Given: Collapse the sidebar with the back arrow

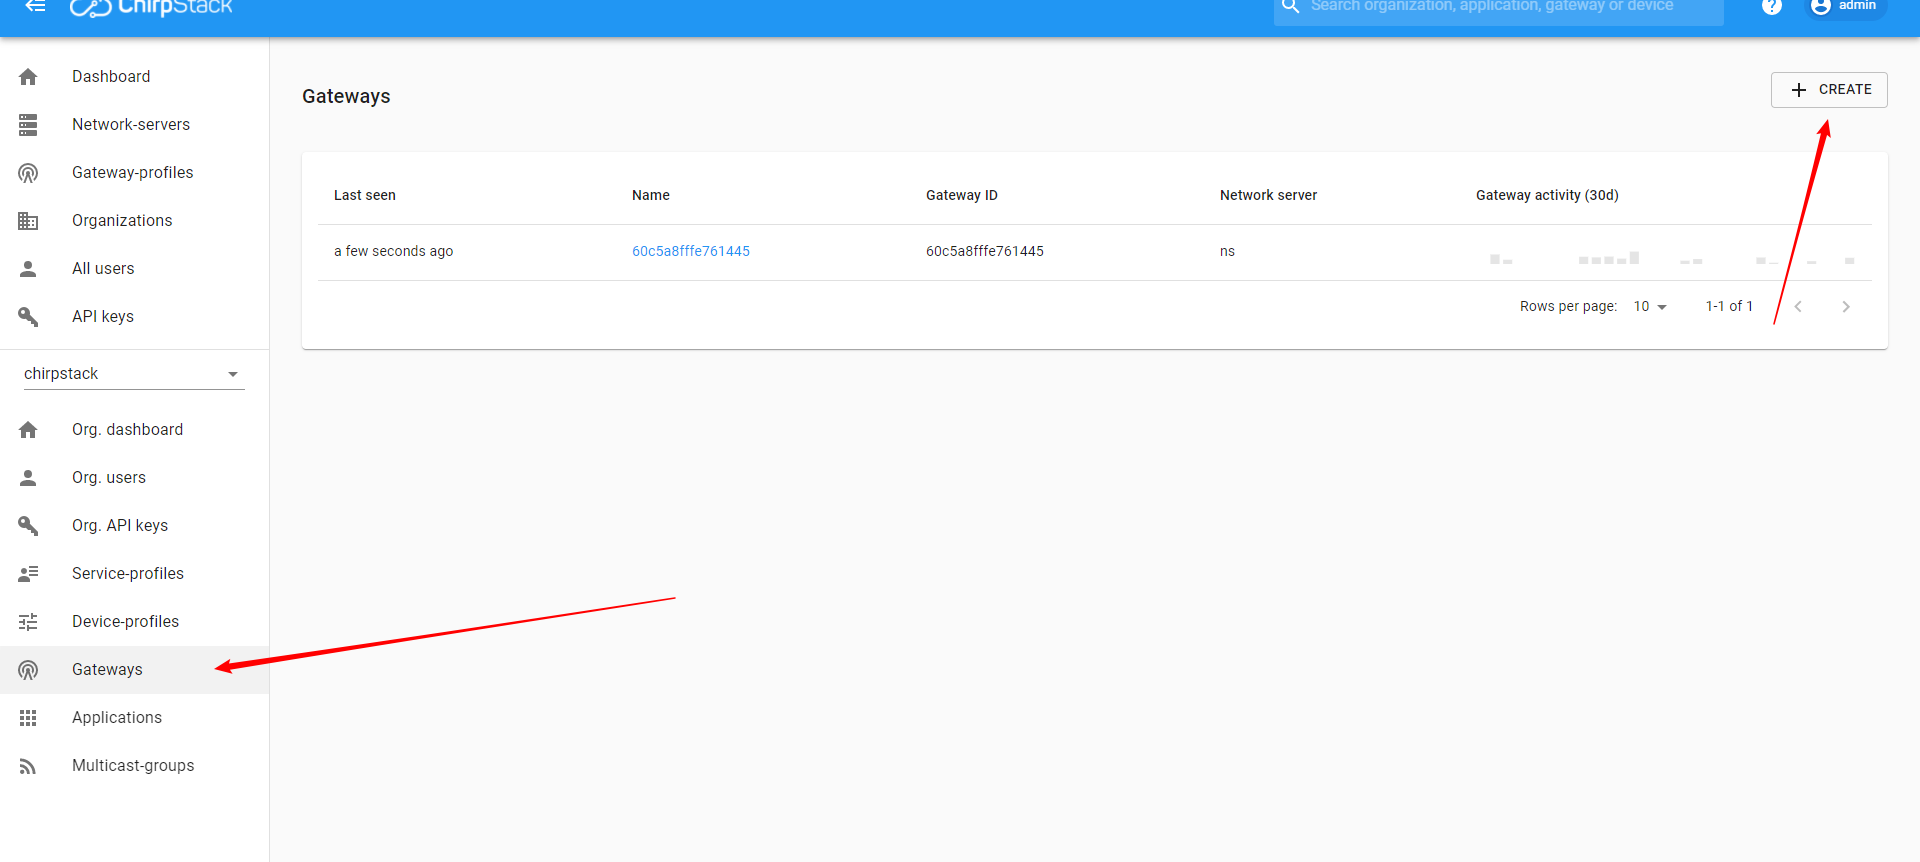Looking at the screenshot, I should point(35,6).
